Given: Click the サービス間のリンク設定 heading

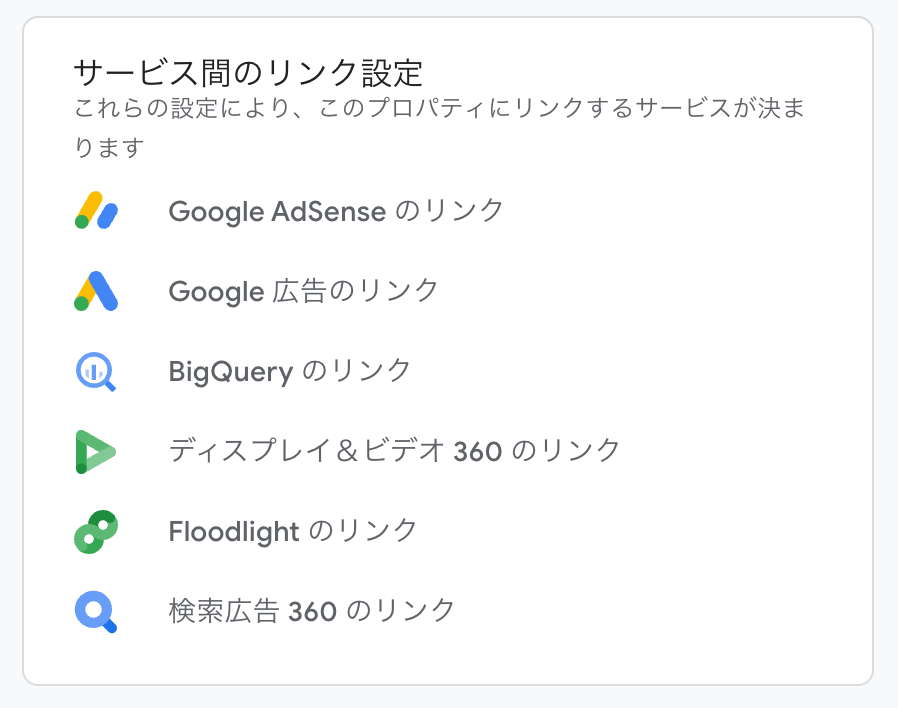Looking at the screenshot, I should [249, 73].
